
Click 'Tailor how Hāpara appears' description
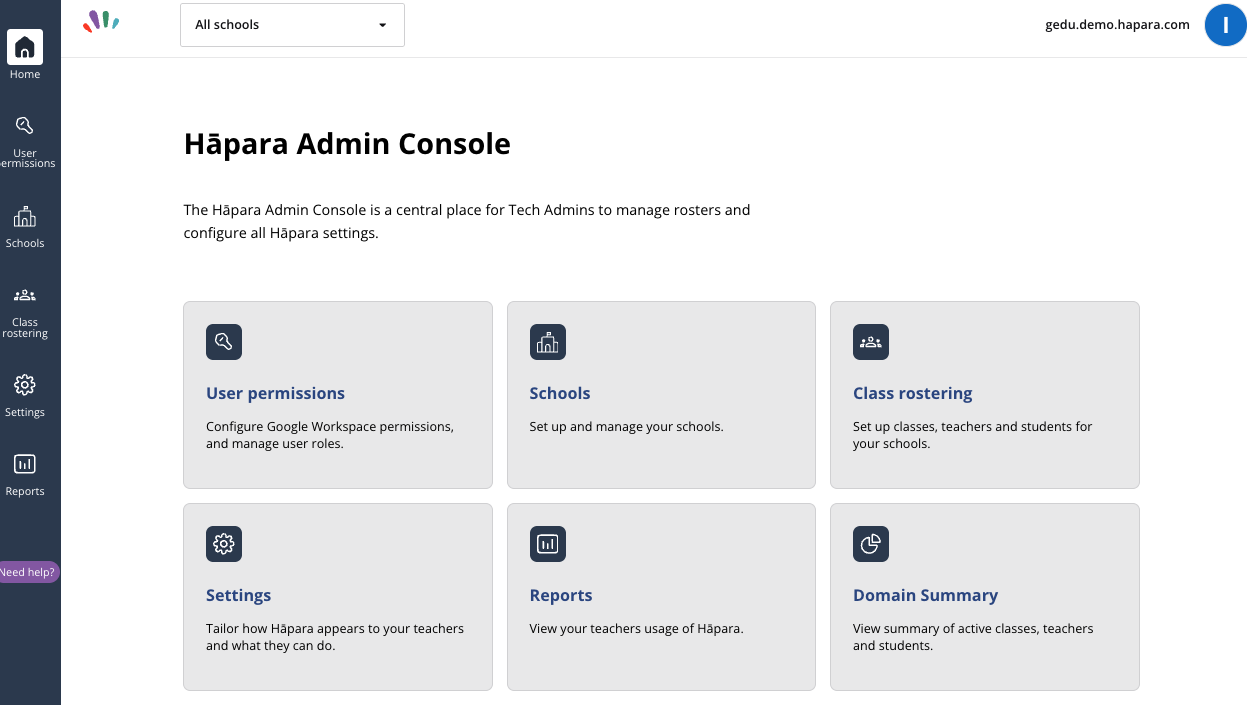tap(335, 637)
